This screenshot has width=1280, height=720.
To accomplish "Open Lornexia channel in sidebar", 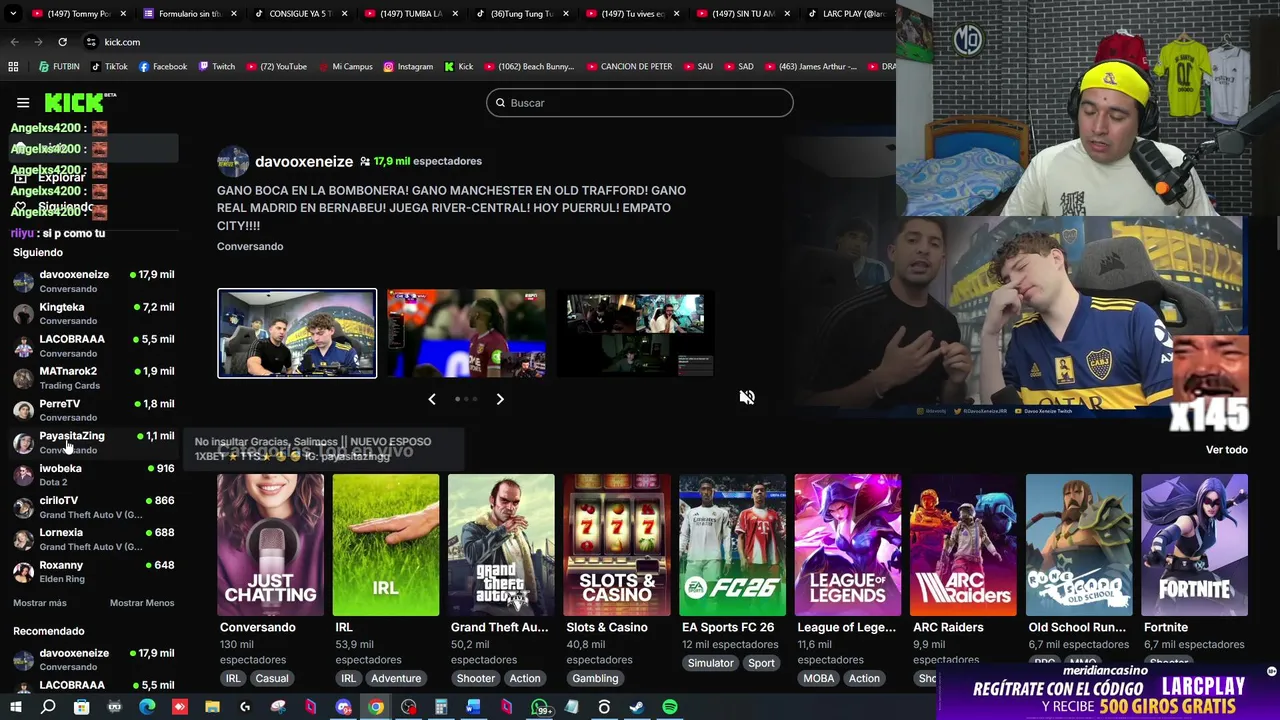I will pos(94,539).
